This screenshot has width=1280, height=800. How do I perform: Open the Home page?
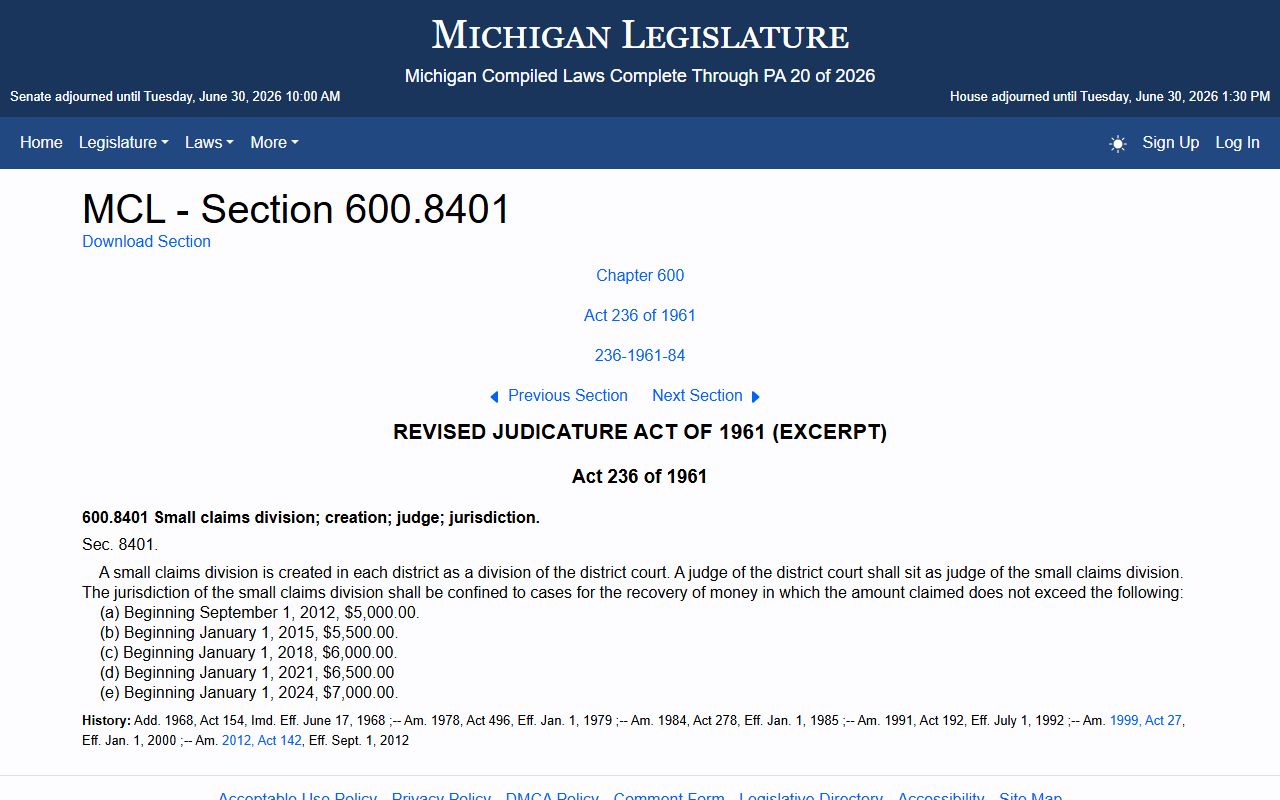click(41, 143)
